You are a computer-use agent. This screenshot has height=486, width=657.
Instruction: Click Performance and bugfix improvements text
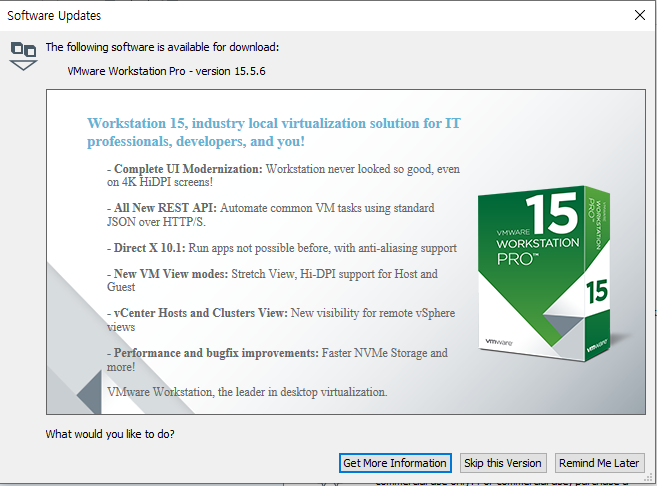coord(279,360)
